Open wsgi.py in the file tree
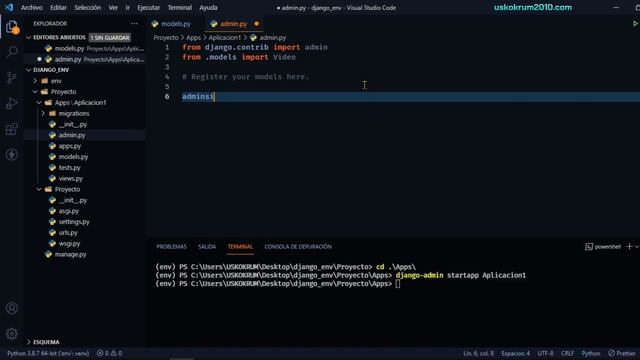The image size is (640, 360). click(69, 243)
